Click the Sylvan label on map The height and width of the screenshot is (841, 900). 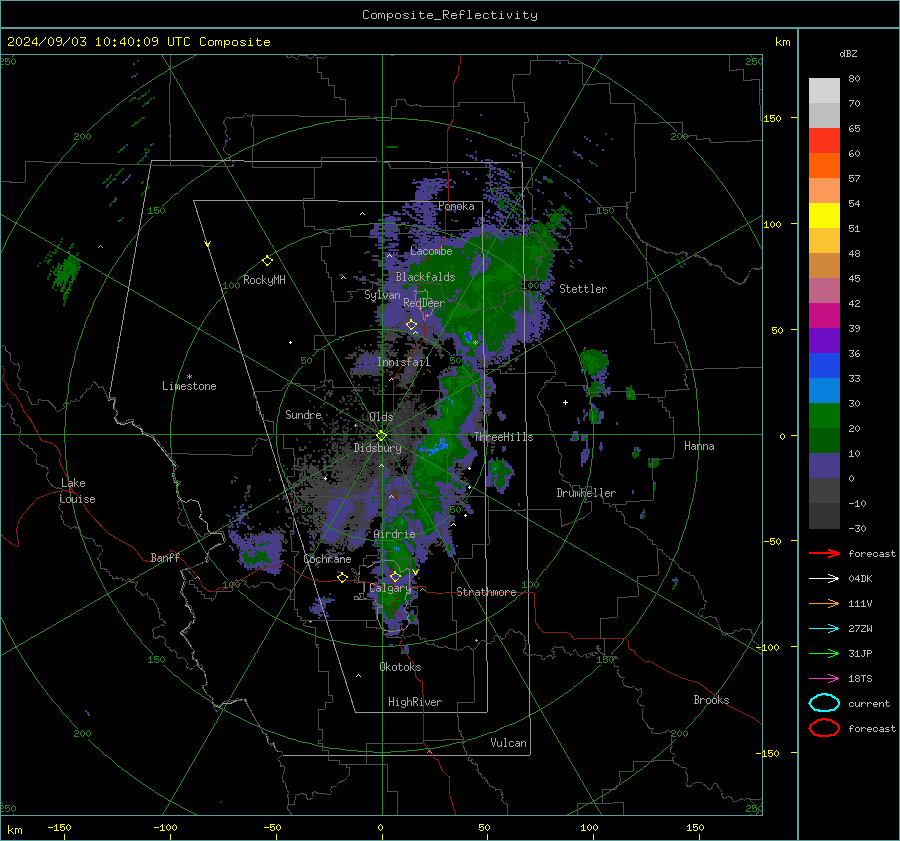coord(382,295)
